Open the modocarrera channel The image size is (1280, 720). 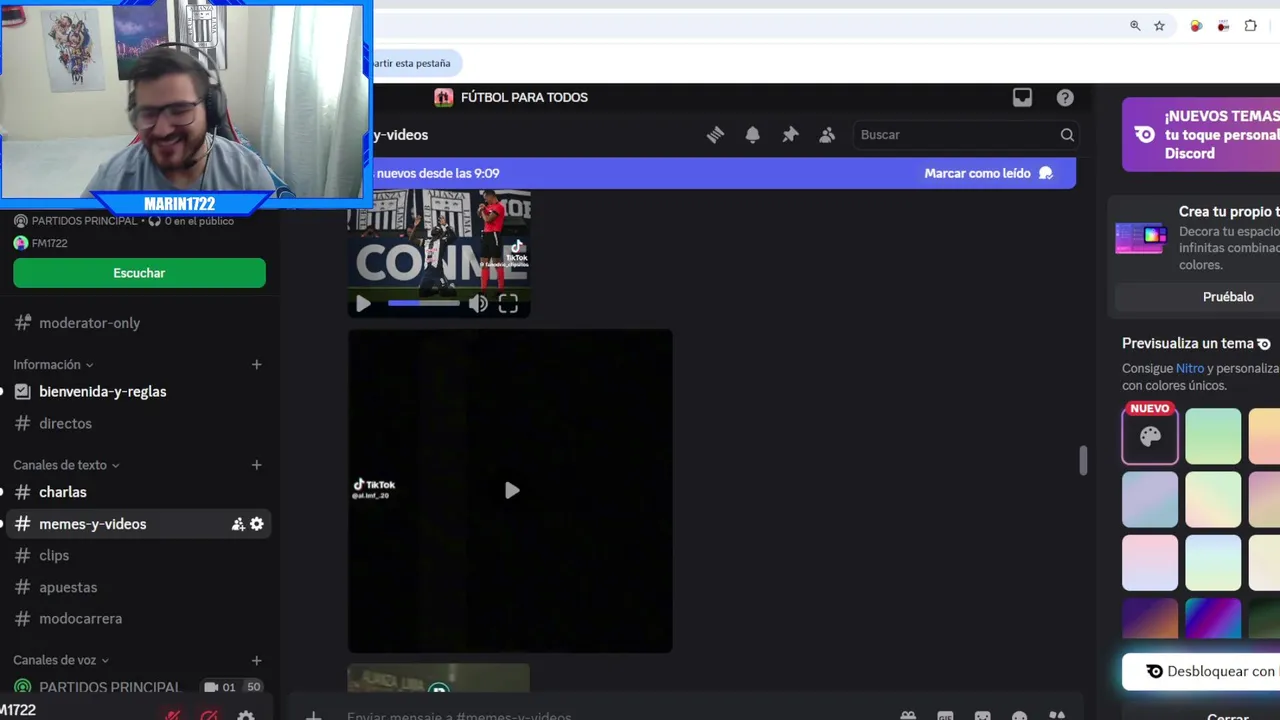(x=139, y=619)
